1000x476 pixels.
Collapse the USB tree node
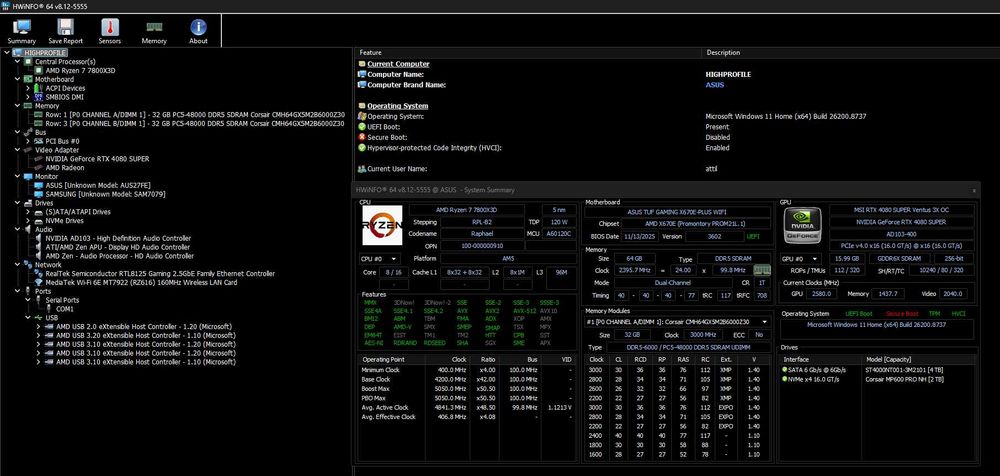[x=28, y=317]
